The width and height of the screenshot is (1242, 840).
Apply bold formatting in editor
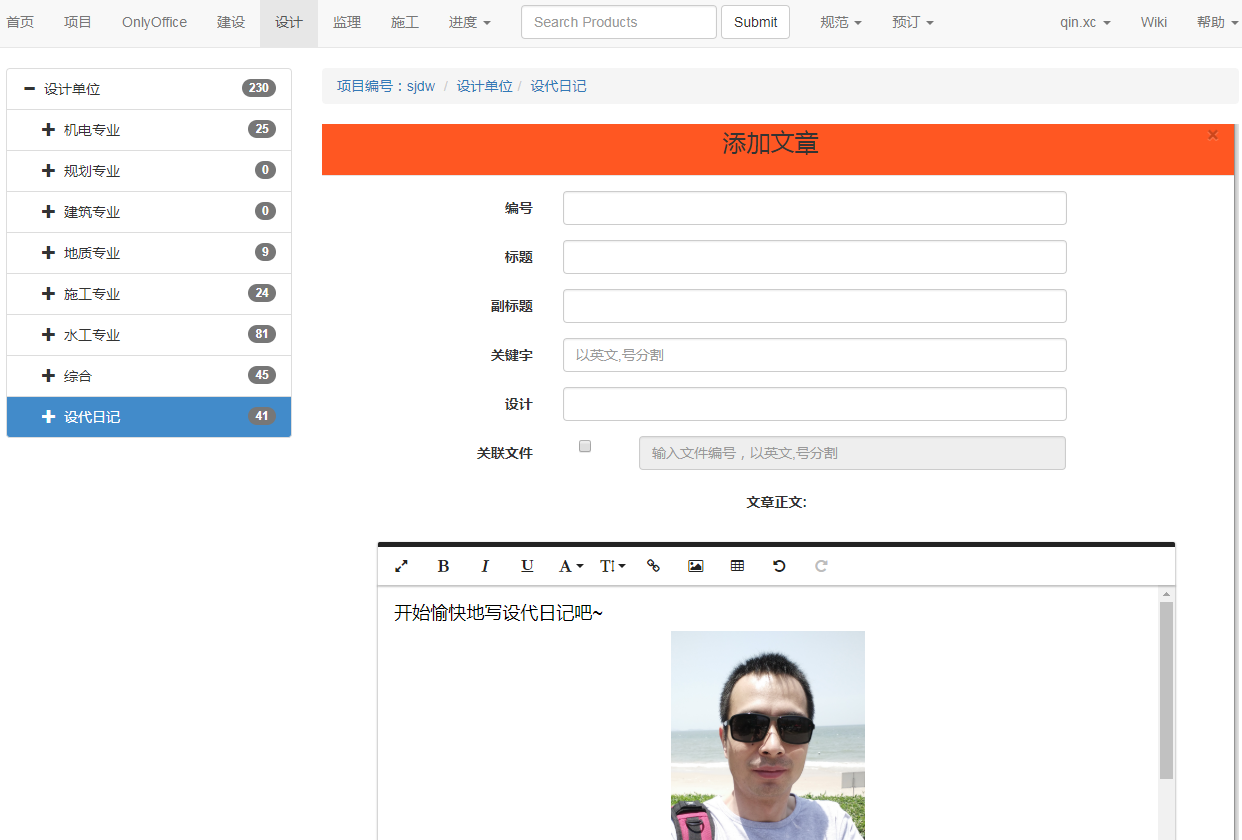coord(443,566)
